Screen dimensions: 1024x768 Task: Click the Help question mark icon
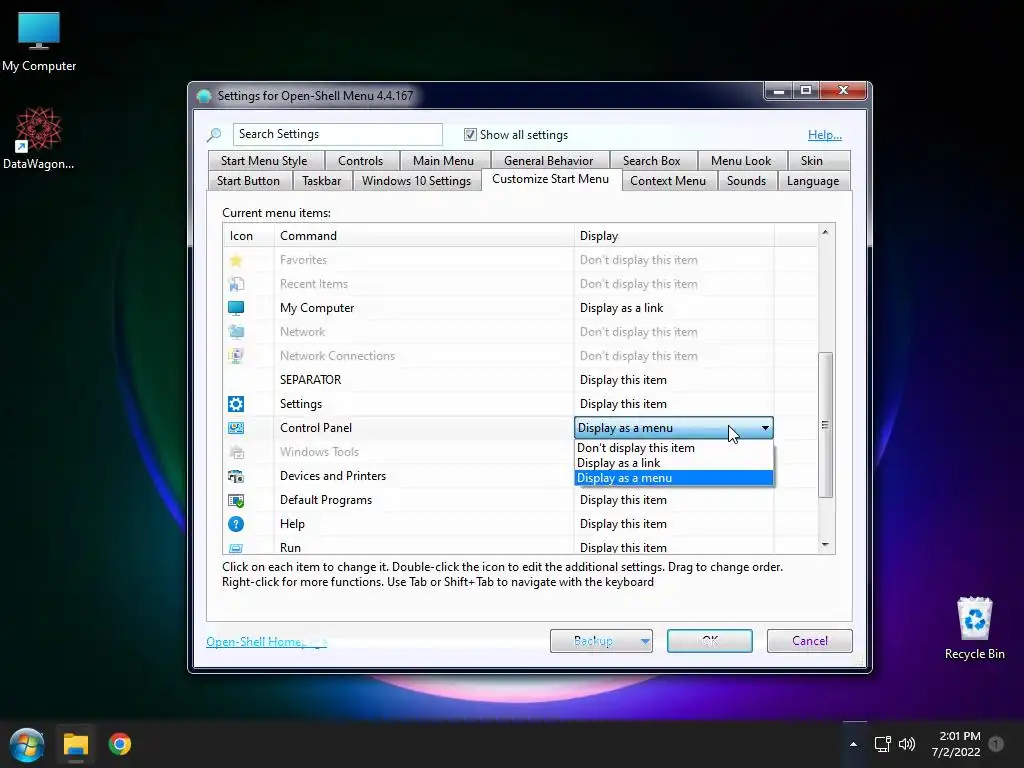click(236, 524)
